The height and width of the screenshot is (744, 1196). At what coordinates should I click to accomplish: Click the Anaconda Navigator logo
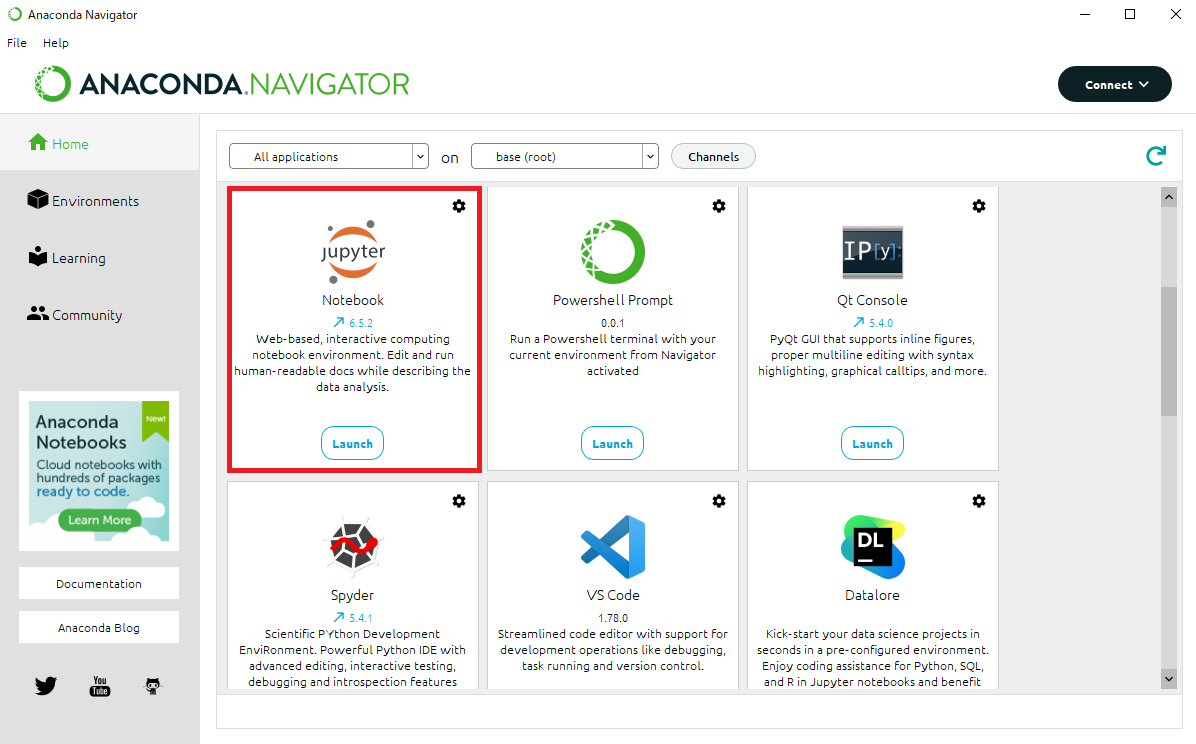(221, 84)
